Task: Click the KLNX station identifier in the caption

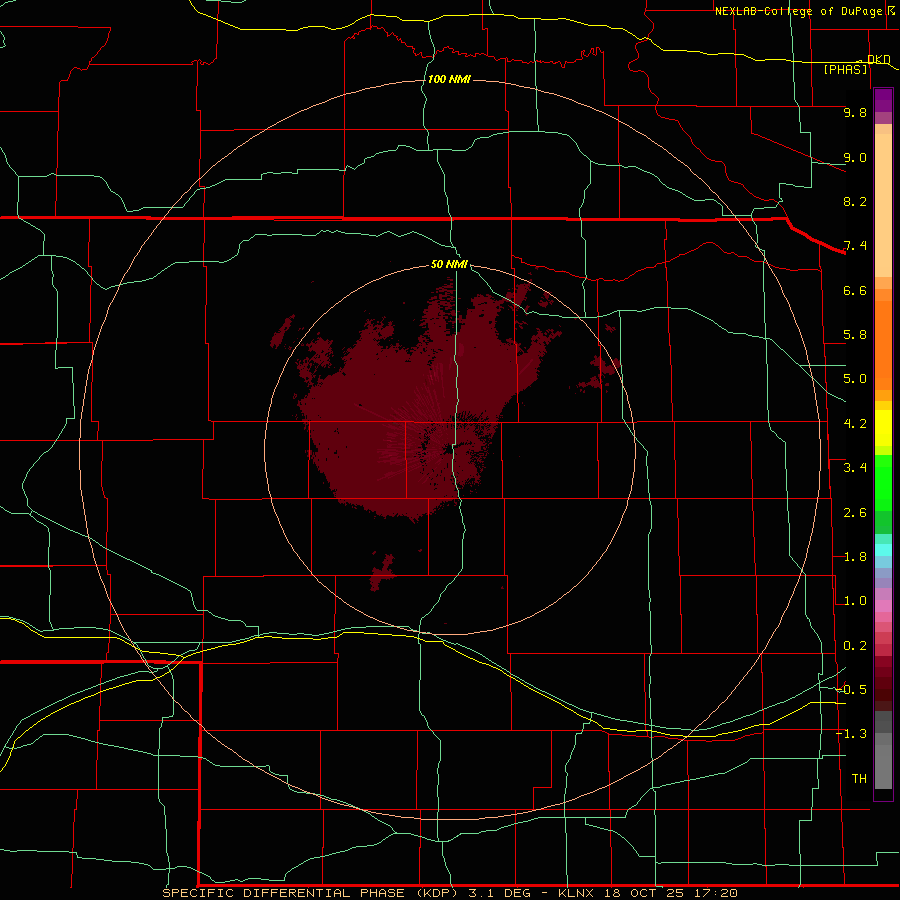Action: click(x=576, y=893)
